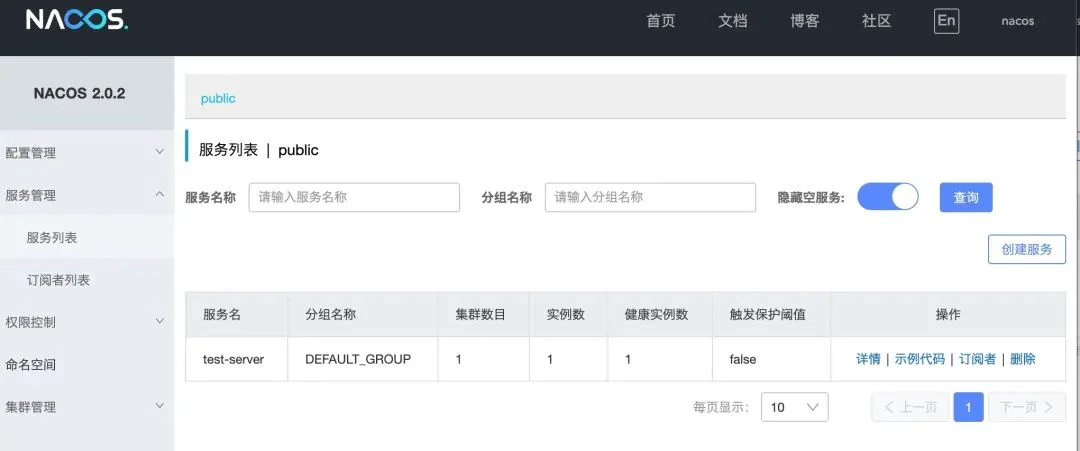
Task: Expand the 权限控制 menu
Action: tap(86, 322)
